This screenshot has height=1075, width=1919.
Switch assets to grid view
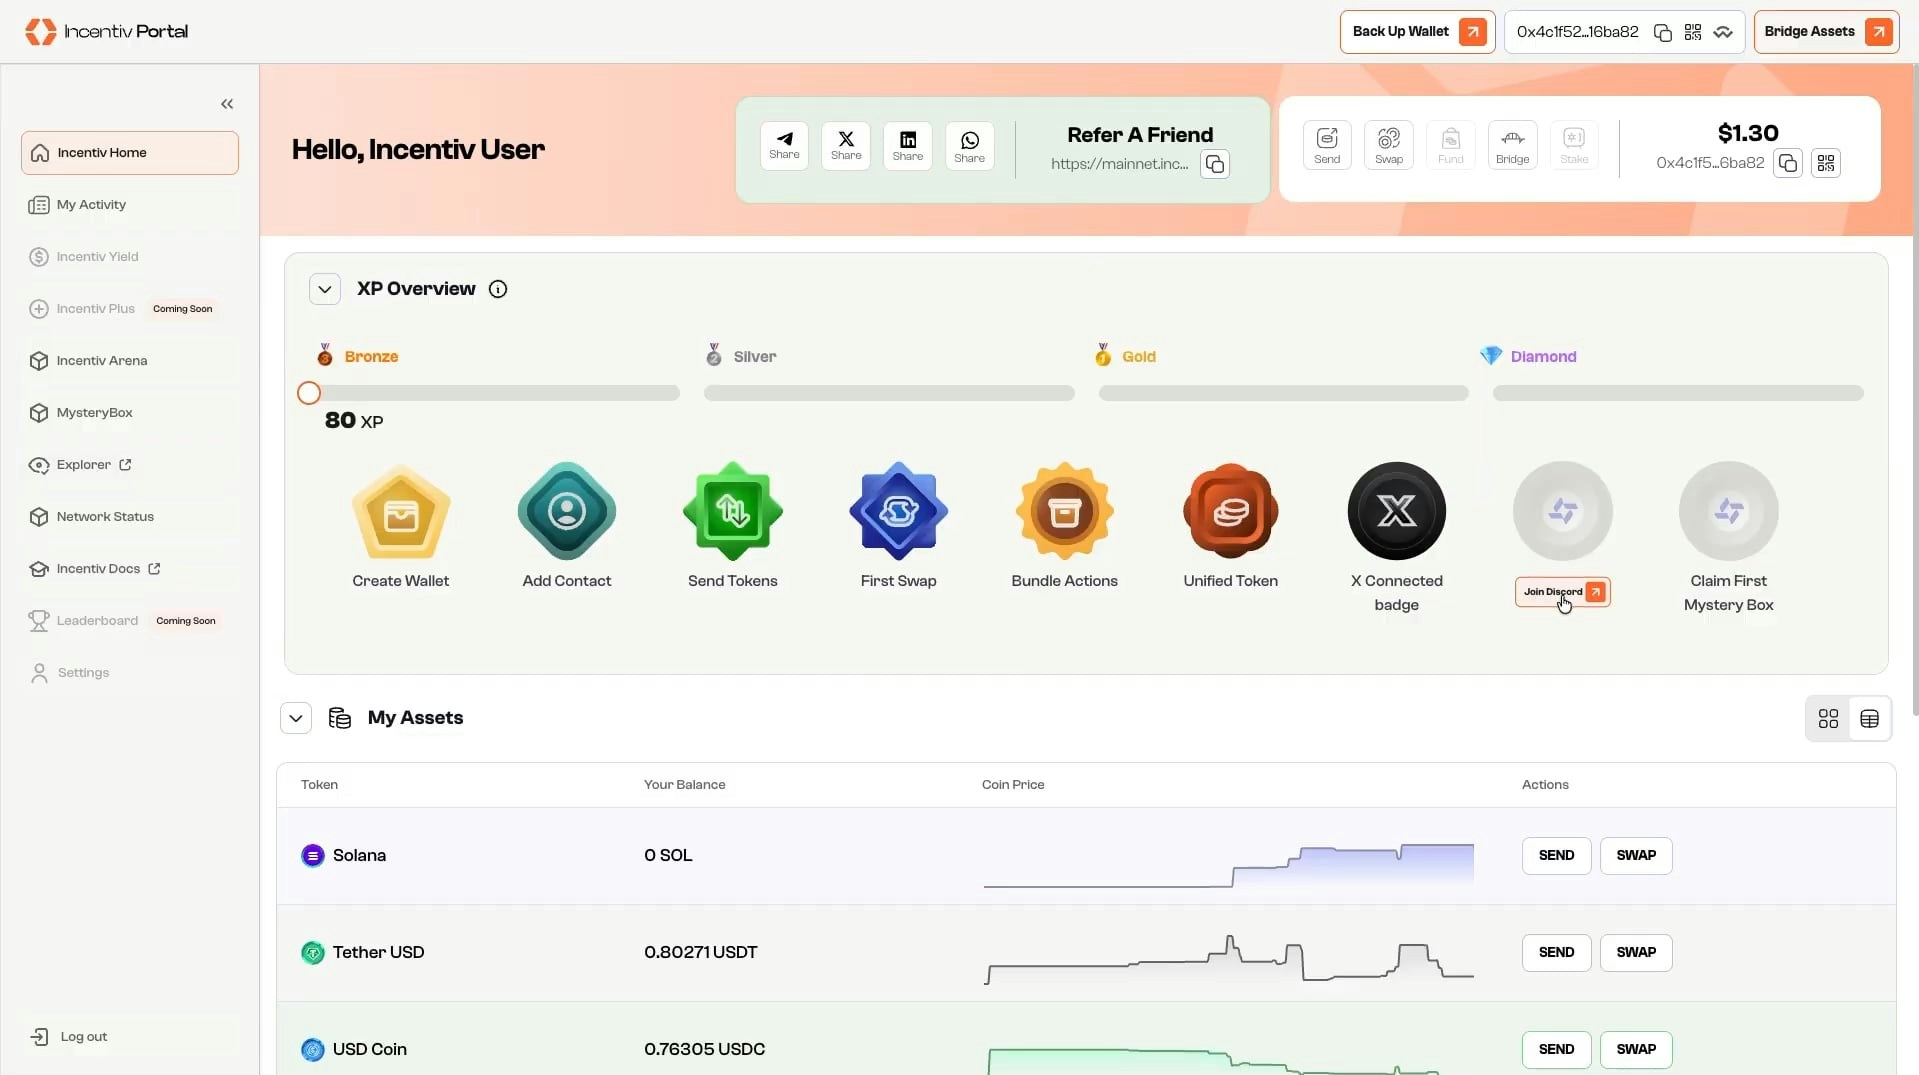pos(1828,719)
